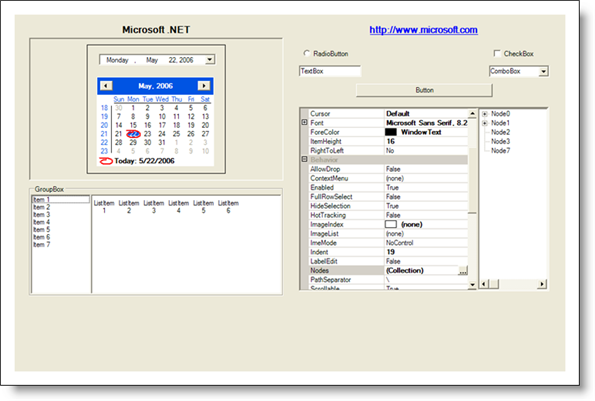The height and width of the screenshot is (401, 595).
Task: Open the Nodes collection ellipsis button
Action: [x=463, y=270]
